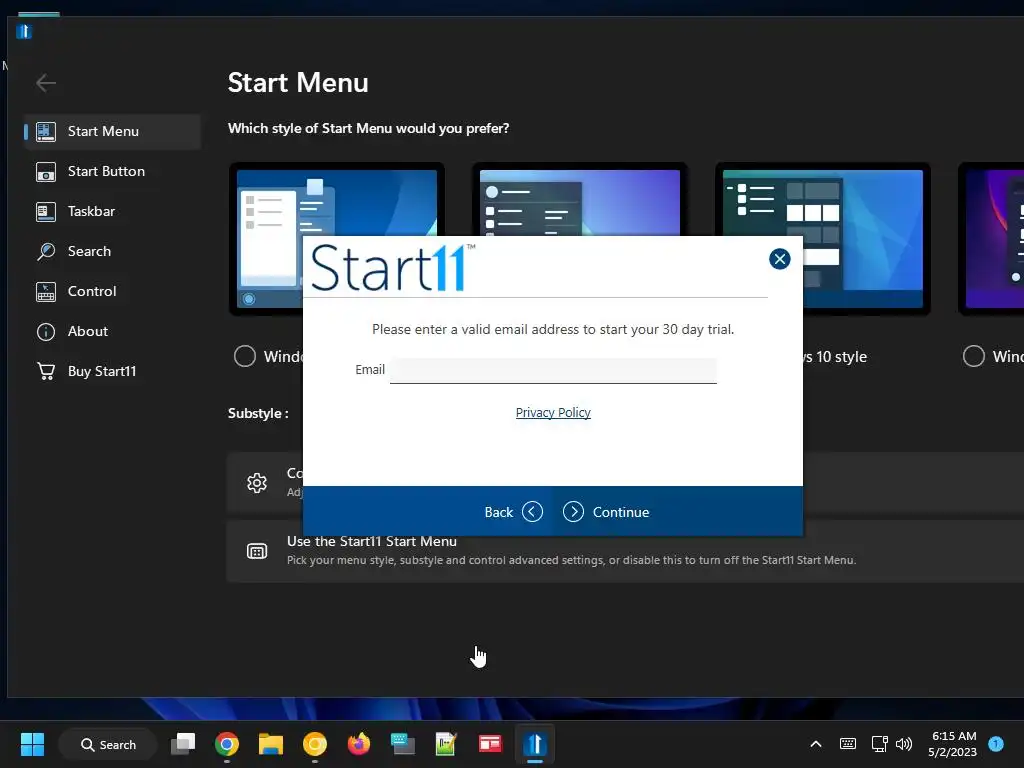Image resolution: width=1024 pixels, height=768 pixels.
Task: Select the first Windows style radio button
Action: click(x=245, y=357)
